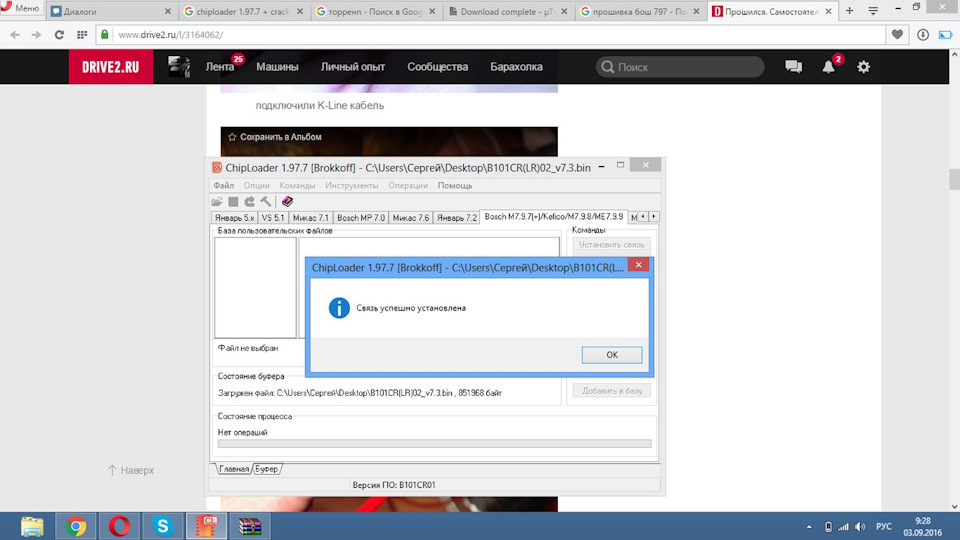Viewport: 960px width, 540px height.
Task: Open the notifications bell icon
Action: coord(828,67)
